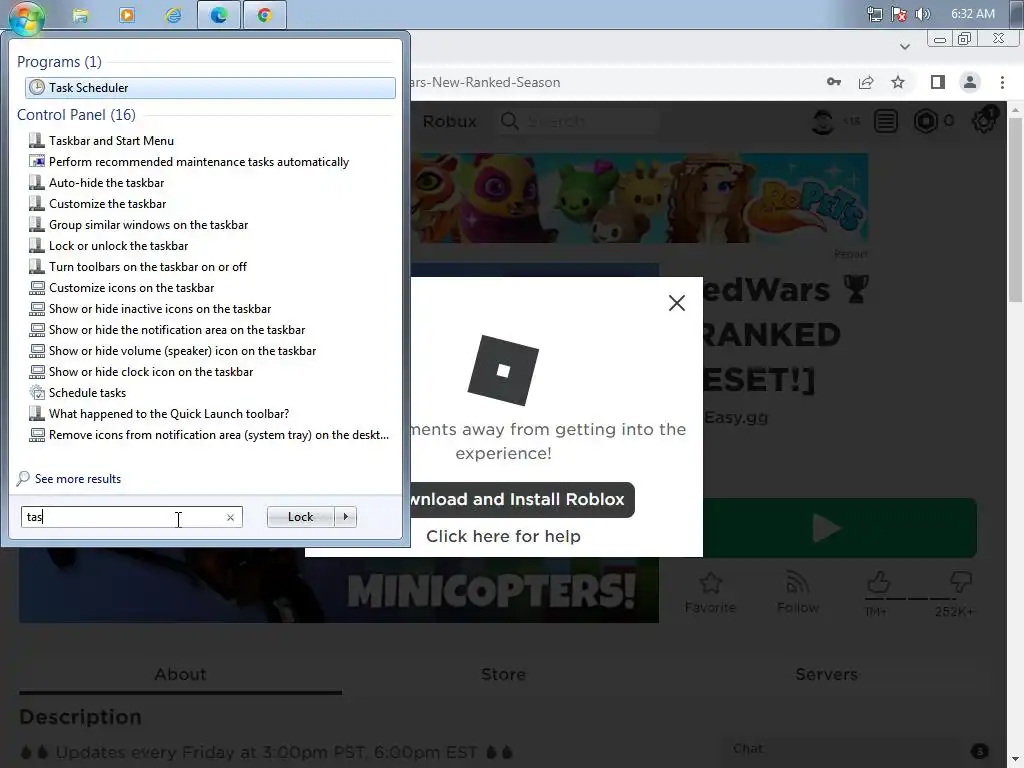The image size is (1024, 768).
Task: Click the Roblox Search field
Action: tap(578, 121)
